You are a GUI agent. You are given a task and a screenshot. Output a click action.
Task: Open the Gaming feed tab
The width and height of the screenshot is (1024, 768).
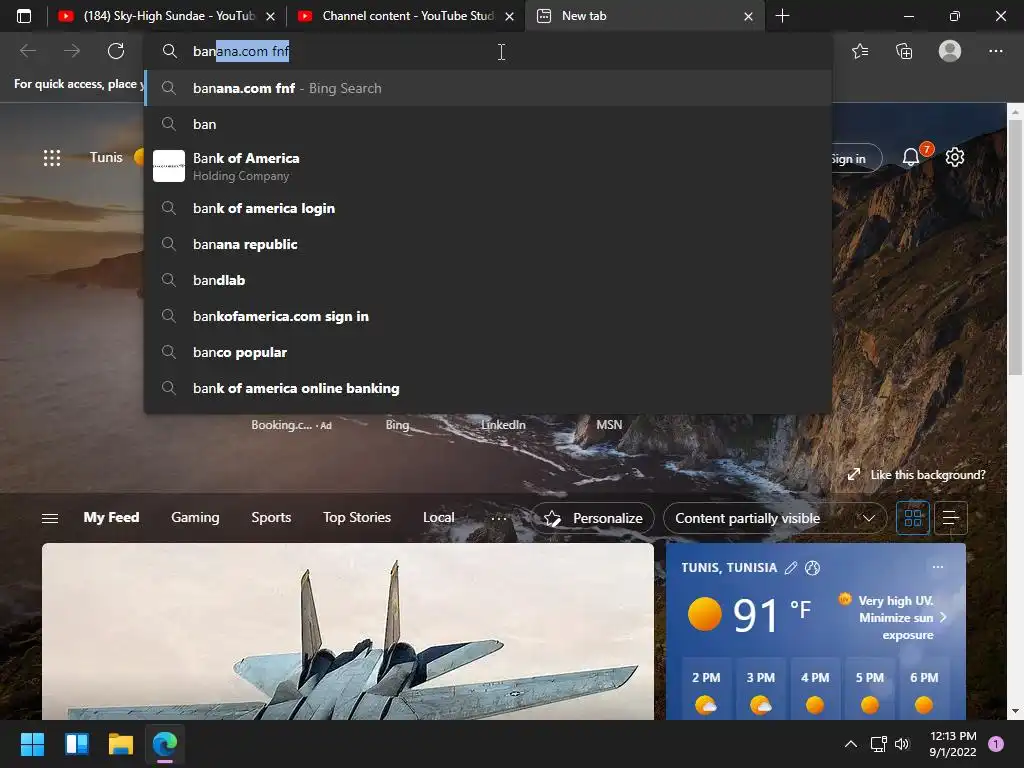coord(195,517)
